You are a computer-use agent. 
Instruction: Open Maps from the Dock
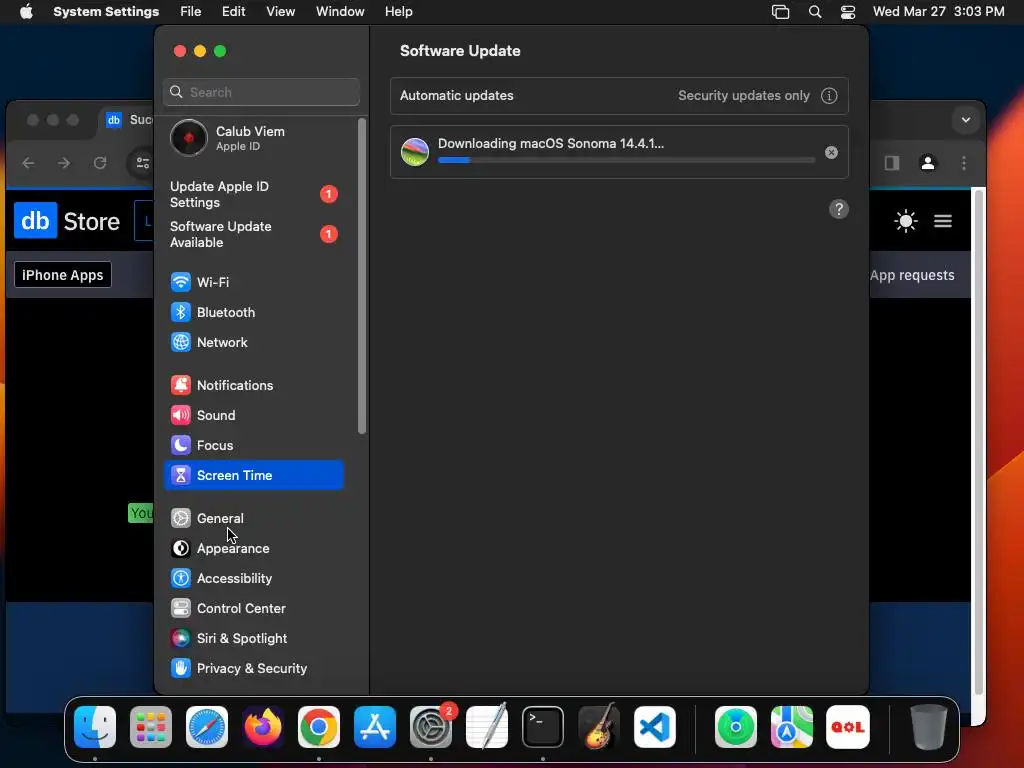tap(792, 727)
